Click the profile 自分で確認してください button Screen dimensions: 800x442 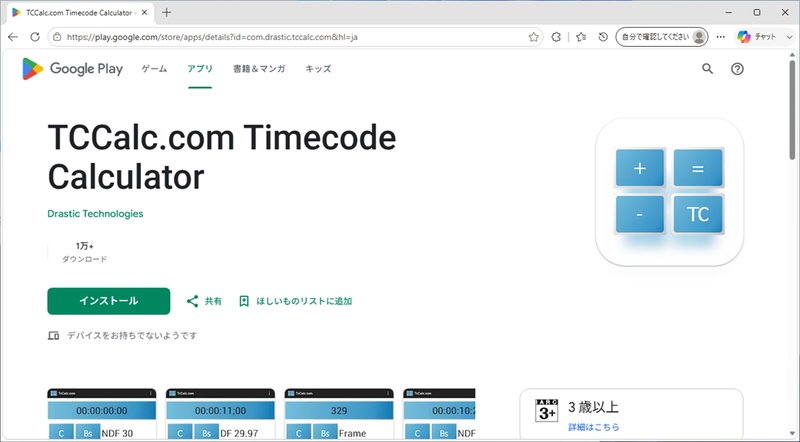click(662, 37)
